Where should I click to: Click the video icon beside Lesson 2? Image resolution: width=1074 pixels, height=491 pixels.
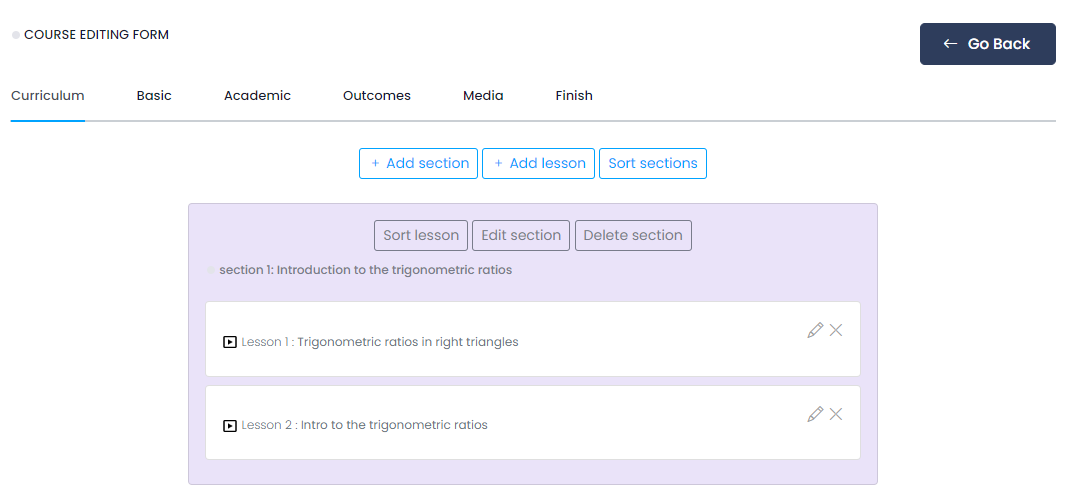pyautogui.click(x=230, y=425)
